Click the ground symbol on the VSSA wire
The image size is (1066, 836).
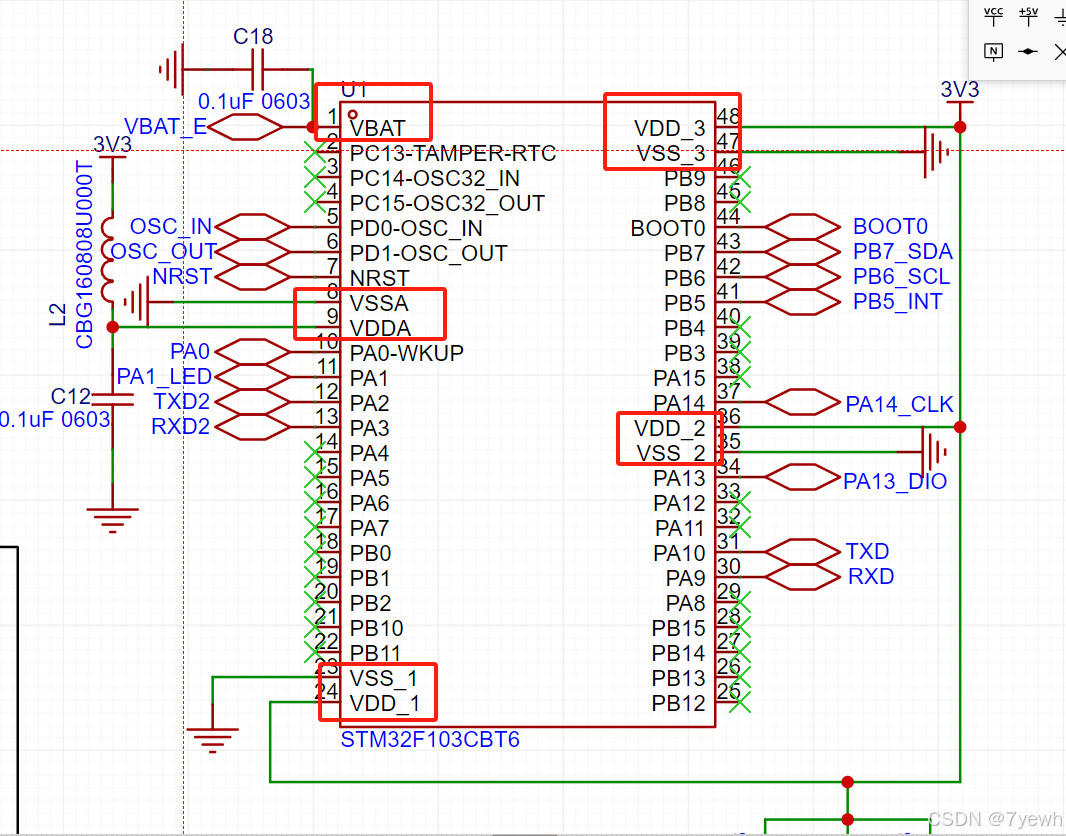point(137,302)
